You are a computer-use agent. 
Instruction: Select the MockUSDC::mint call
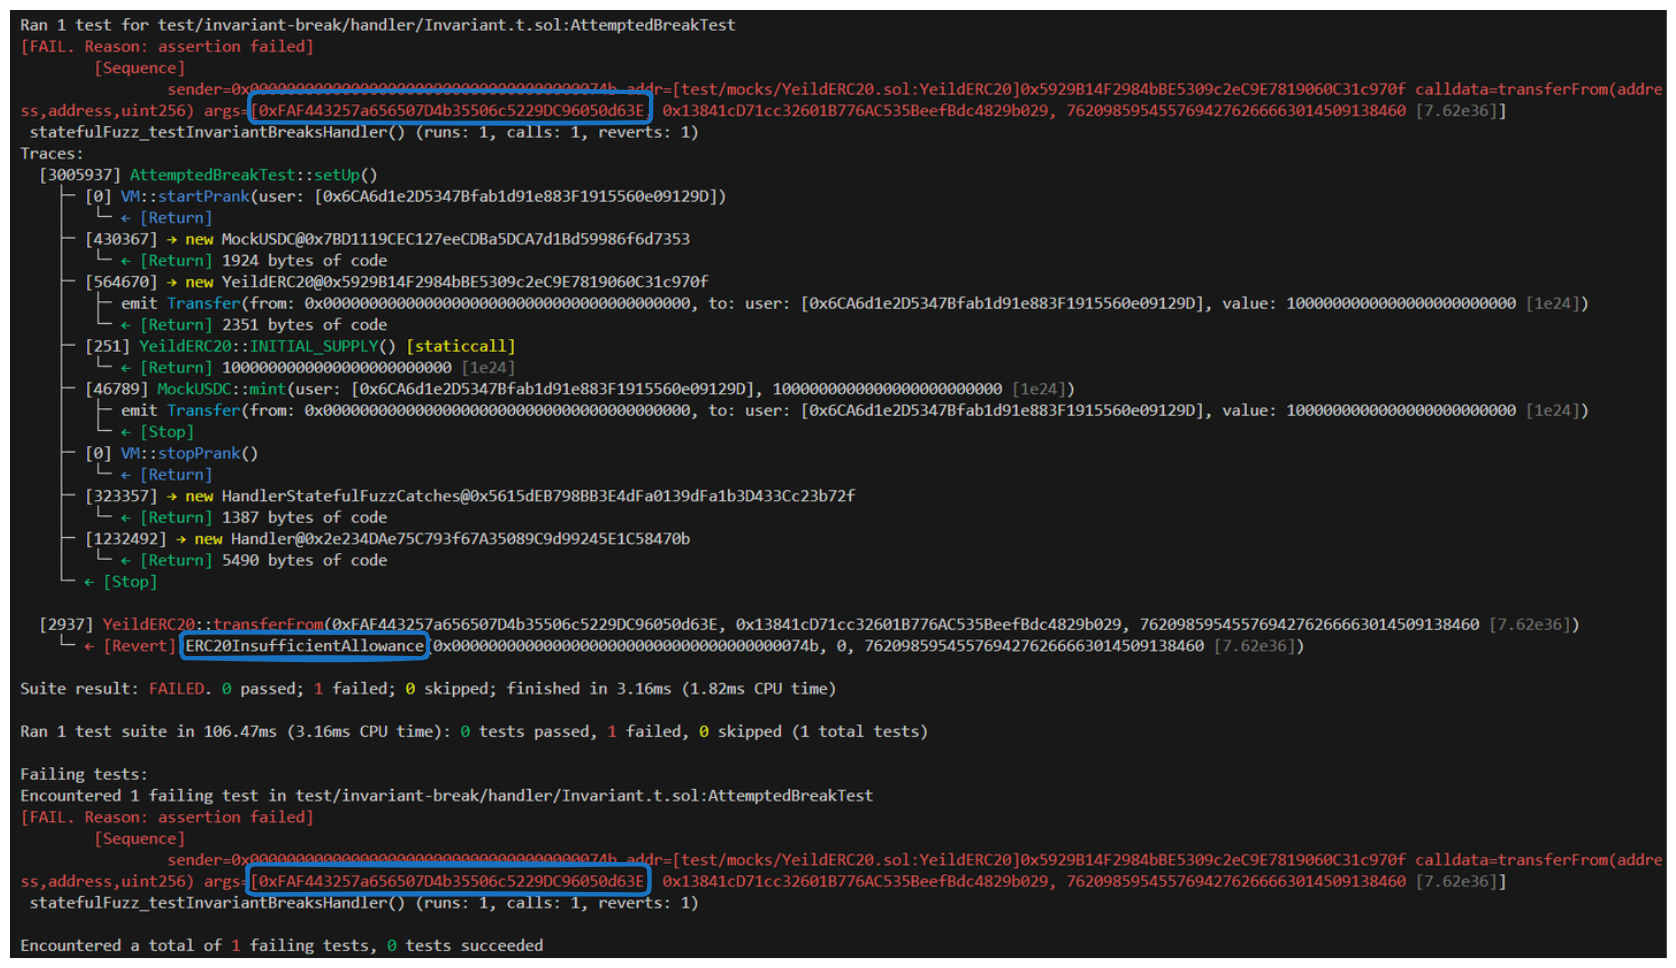pos(221,389)
